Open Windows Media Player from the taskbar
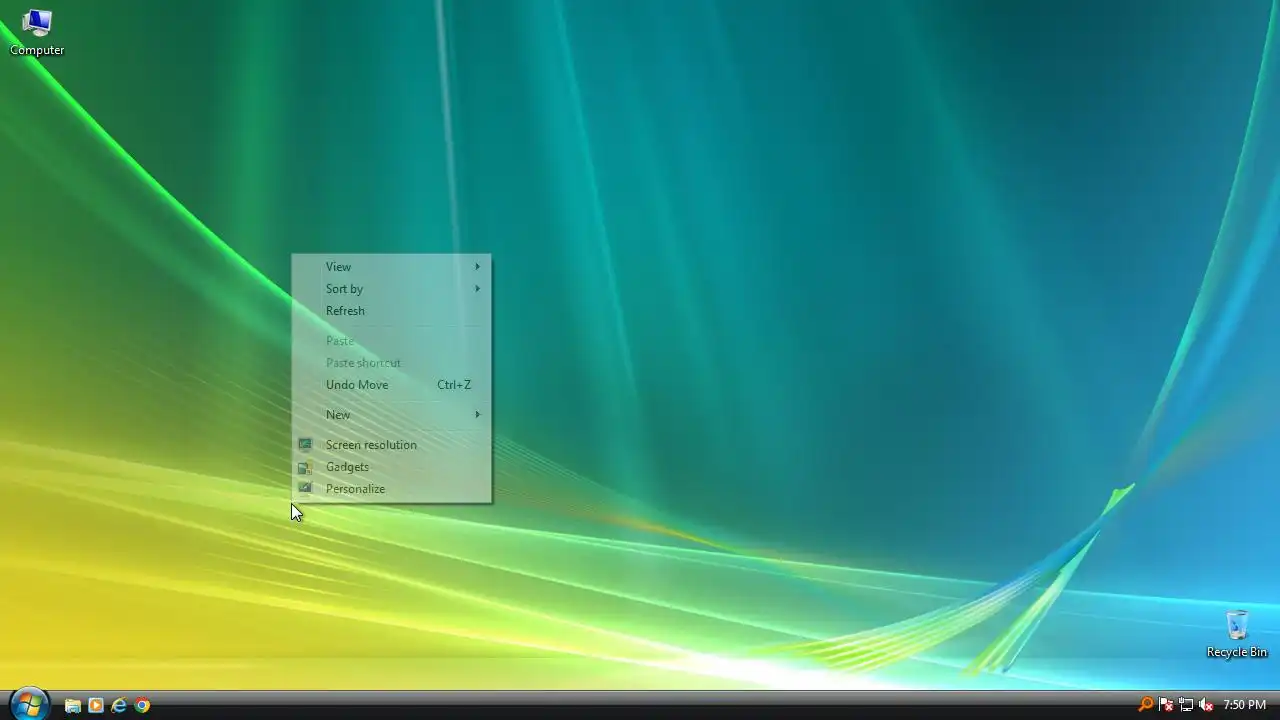Viewport: 1280px width, 720px height. click(x=96, y=705)
